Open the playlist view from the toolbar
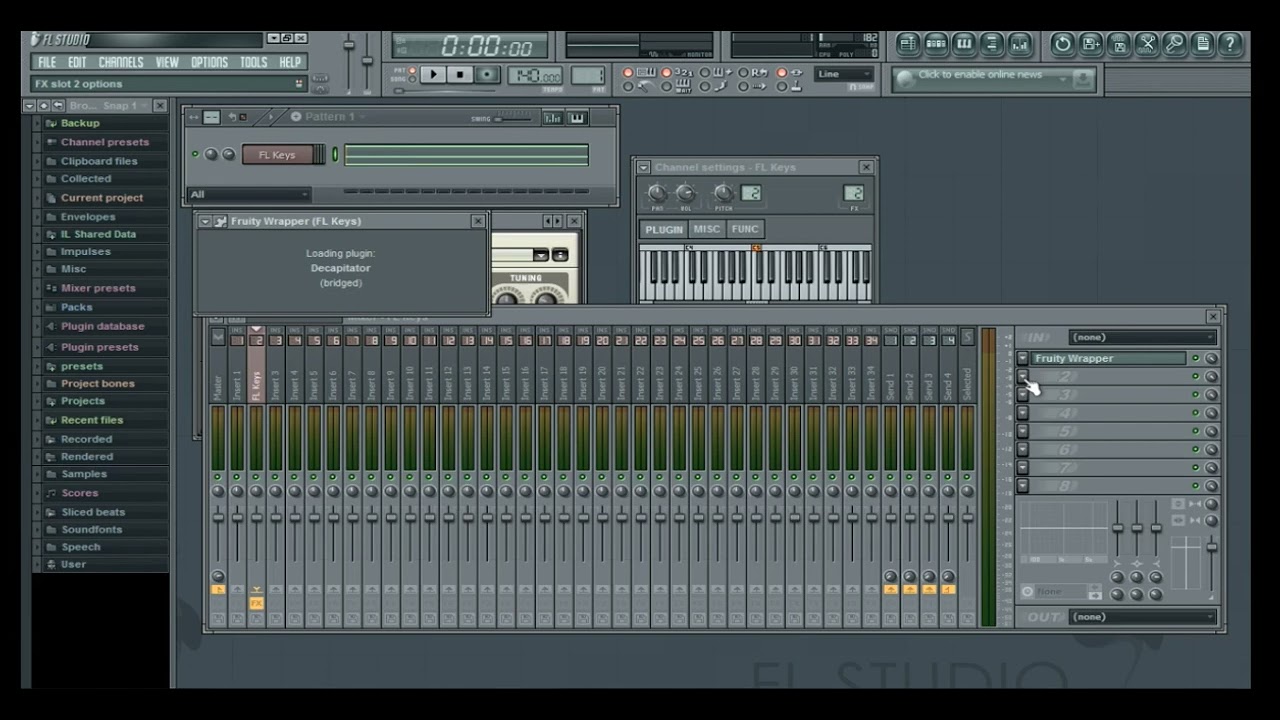The image size is (1280, 720). 908,43
